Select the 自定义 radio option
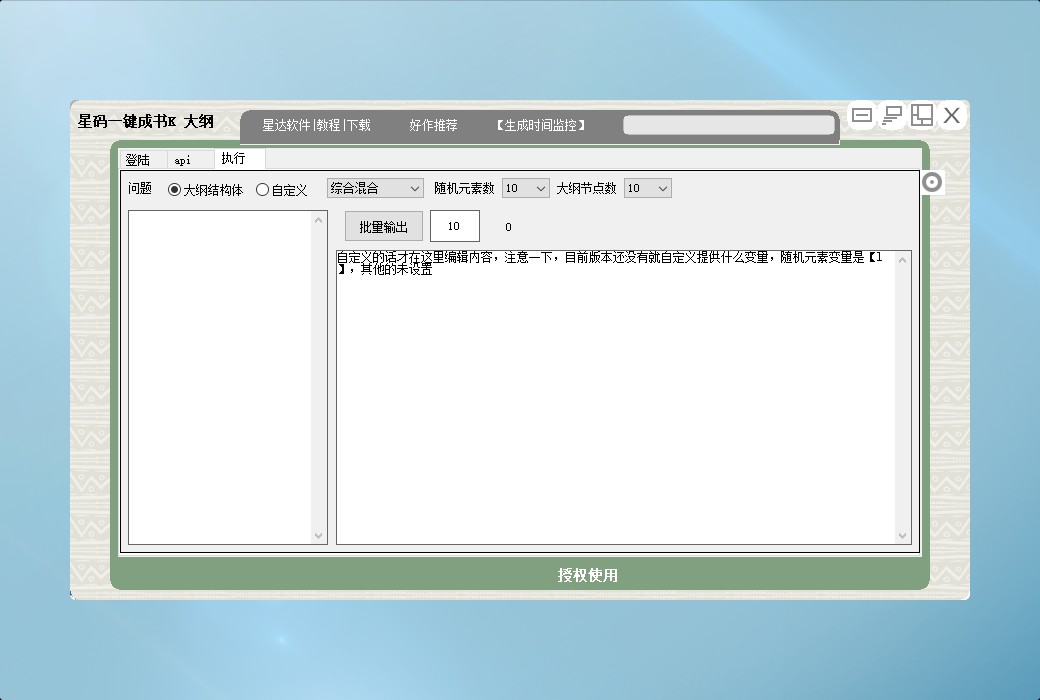The width and height of the screenshot is (1040, 700). (263, 189)
